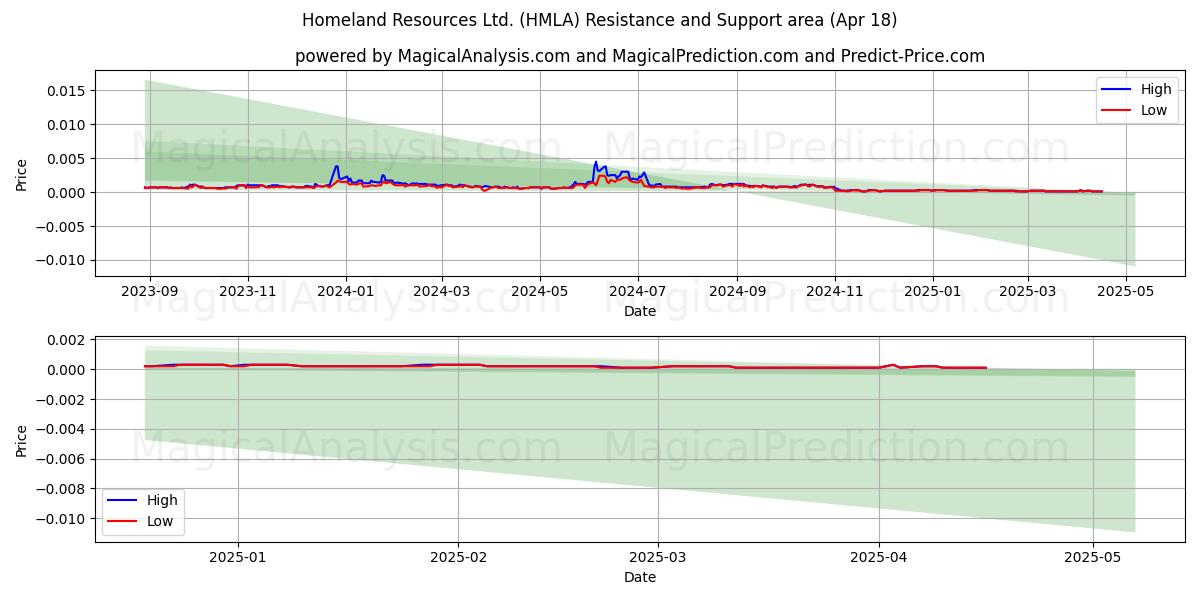The width and height of the screenshot is (1200, 600).
Task: Click the upper chart's Price axis label
Action: click(22, 174)
